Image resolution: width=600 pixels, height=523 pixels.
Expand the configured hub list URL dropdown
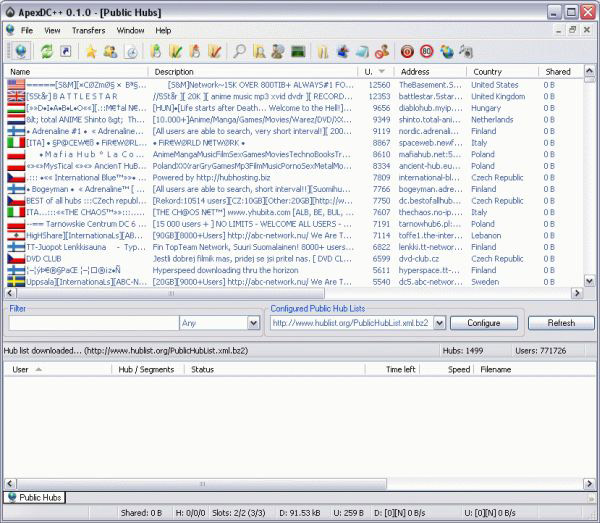click(439, 323)
